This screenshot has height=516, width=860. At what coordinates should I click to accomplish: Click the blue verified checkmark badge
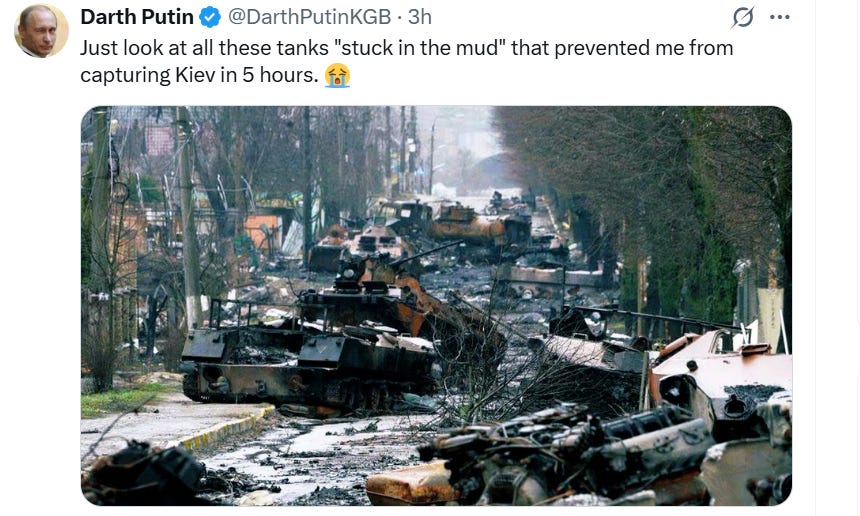coord(210,18)
